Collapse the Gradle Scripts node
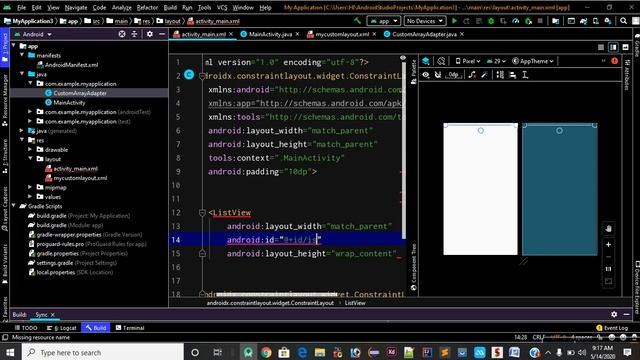This screenshot has height=360, width=640. click(x=14, y=206)
